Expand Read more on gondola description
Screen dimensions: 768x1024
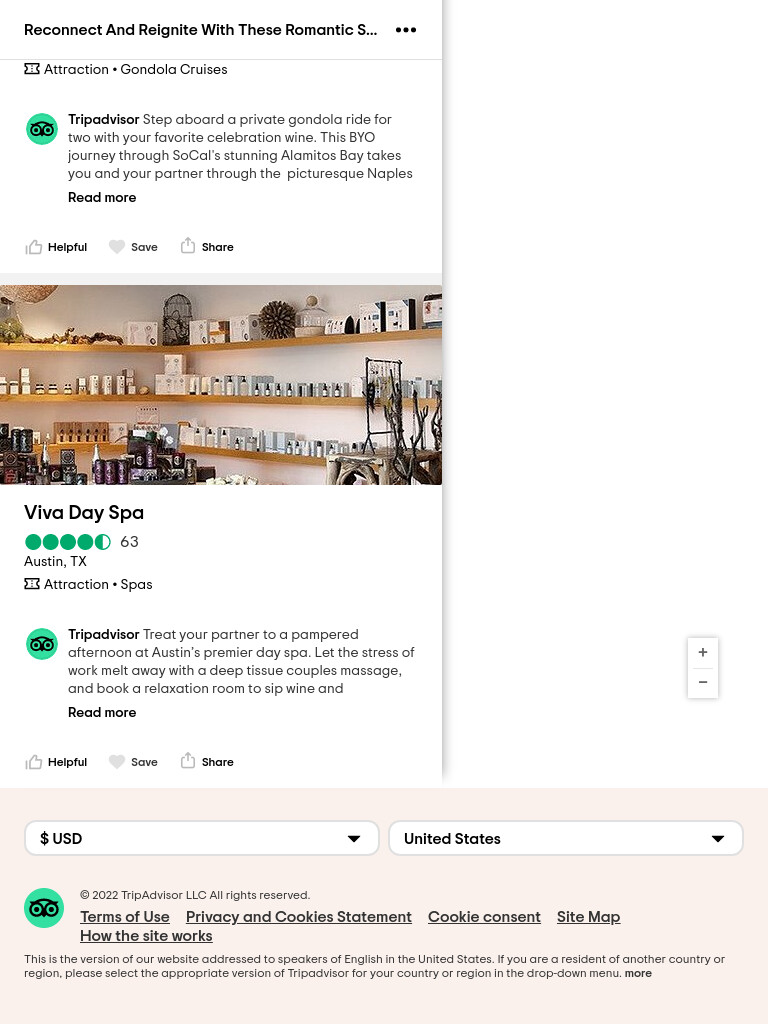(x=102, y=197)
